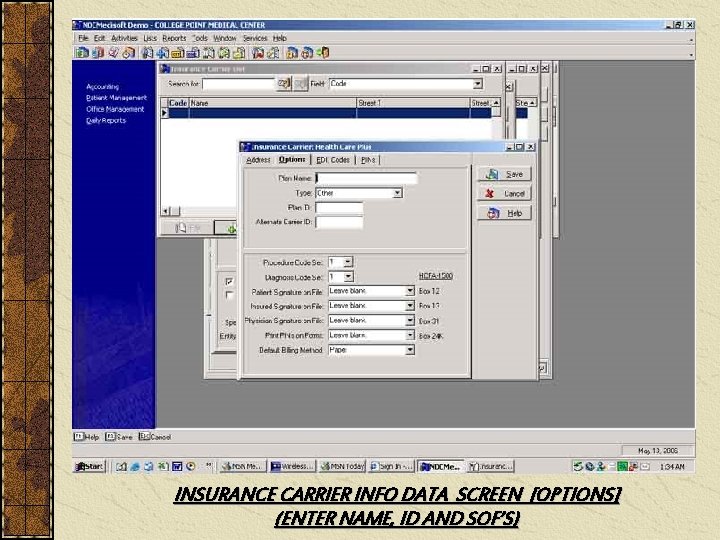Viewport: 720px width, 540px height.
Task: Open the Activities menu
Action: coord(124,38)
